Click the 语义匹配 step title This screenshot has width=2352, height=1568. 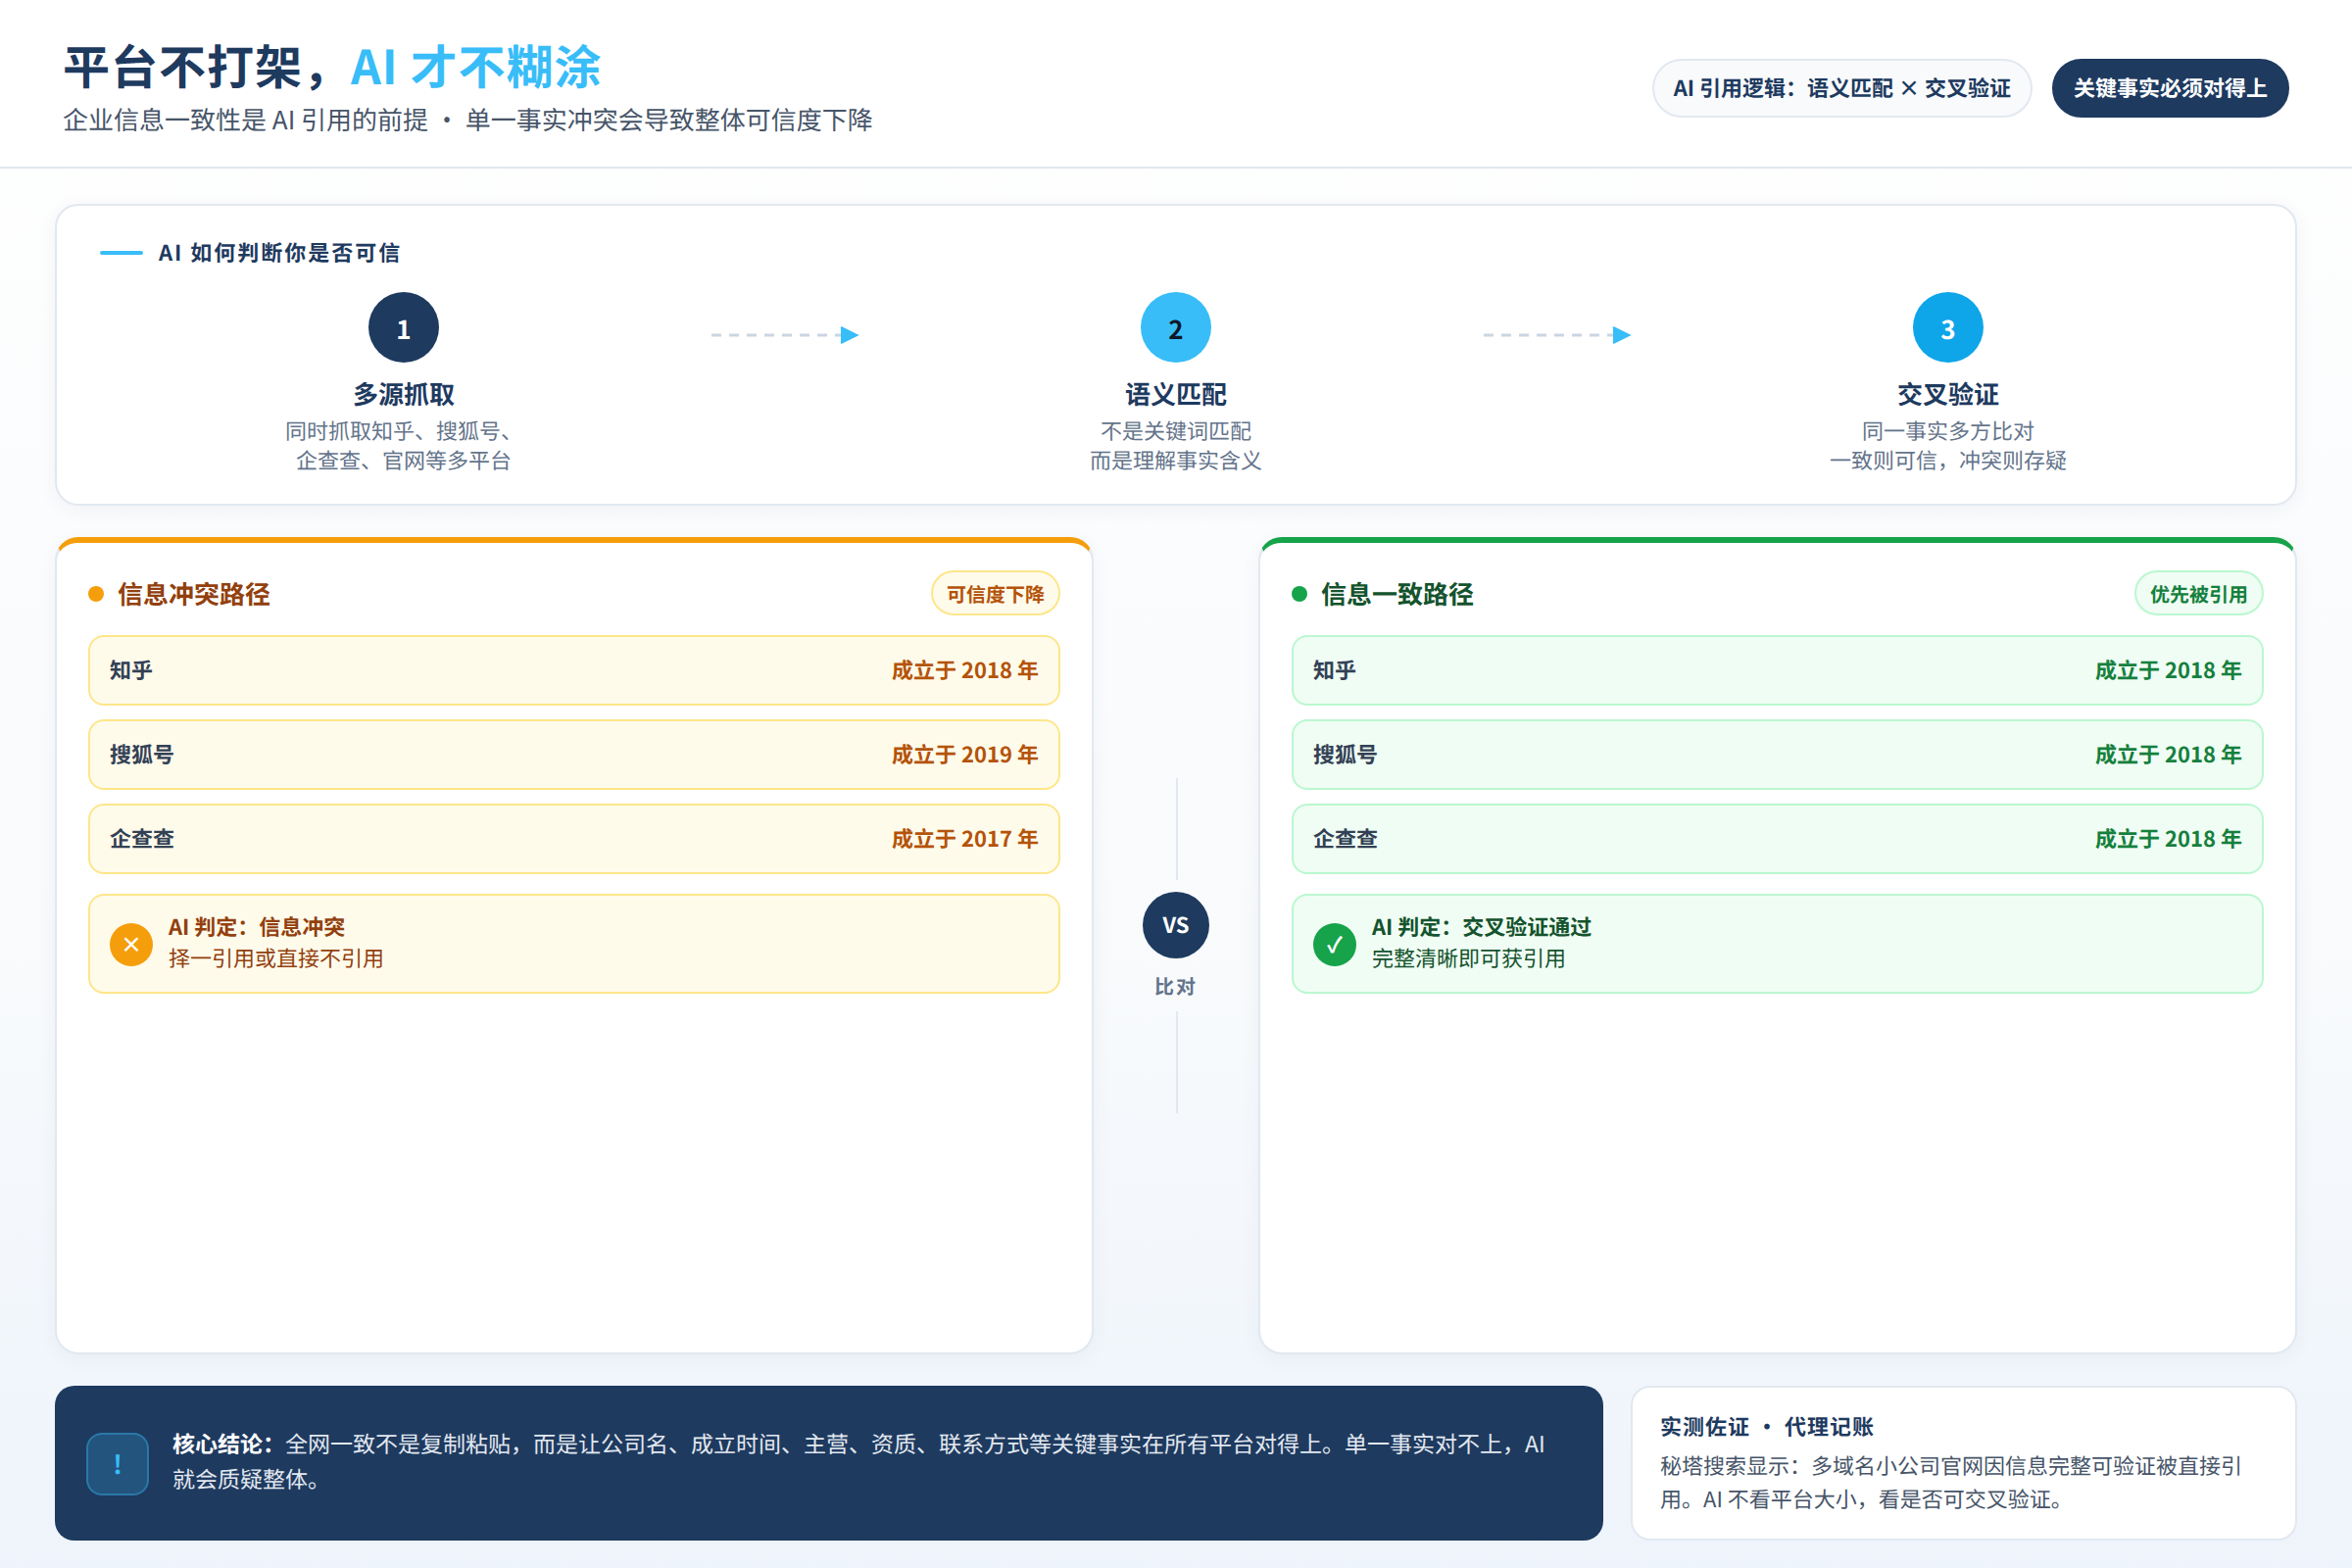(1175, 394)
